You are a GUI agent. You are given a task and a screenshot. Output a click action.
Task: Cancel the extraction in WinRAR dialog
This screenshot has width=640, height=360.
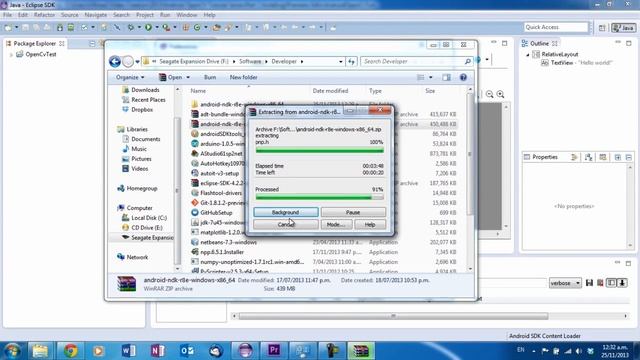coord(285,224)
